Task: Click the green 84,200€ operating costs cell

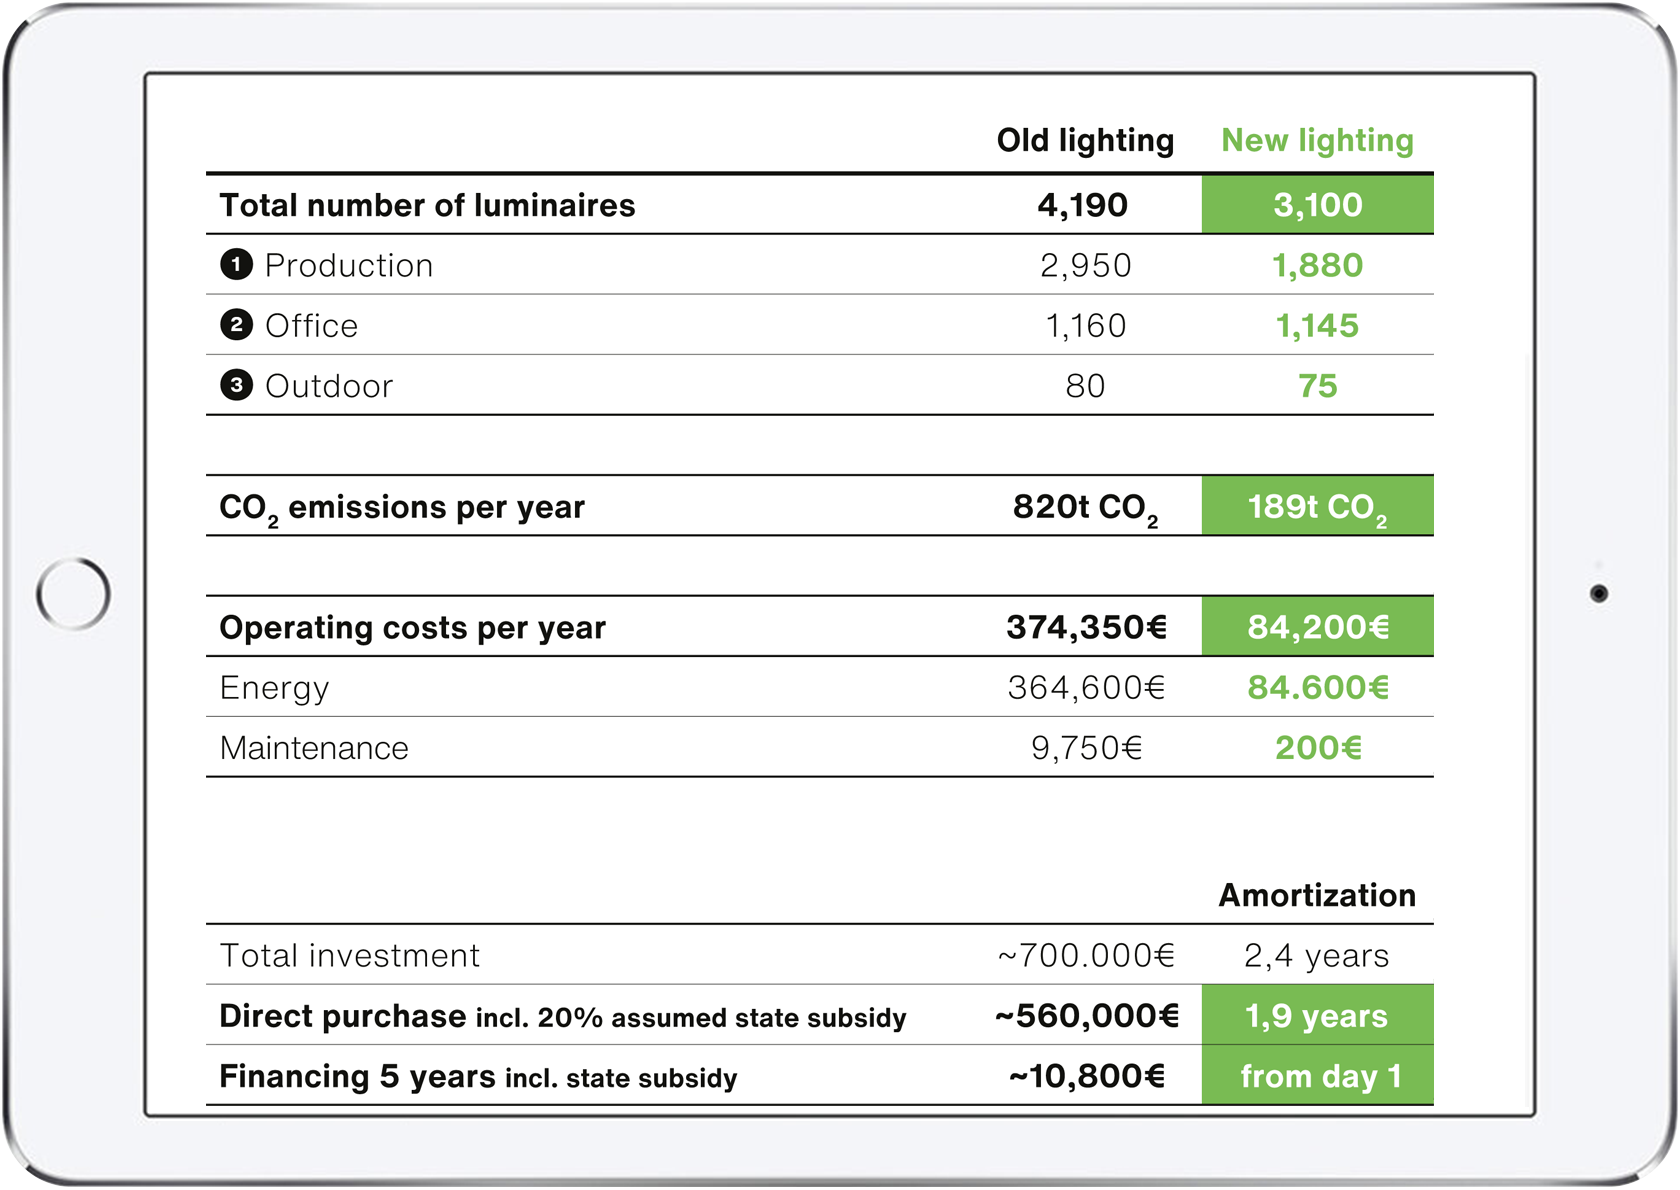Action: click(1317, 627)
